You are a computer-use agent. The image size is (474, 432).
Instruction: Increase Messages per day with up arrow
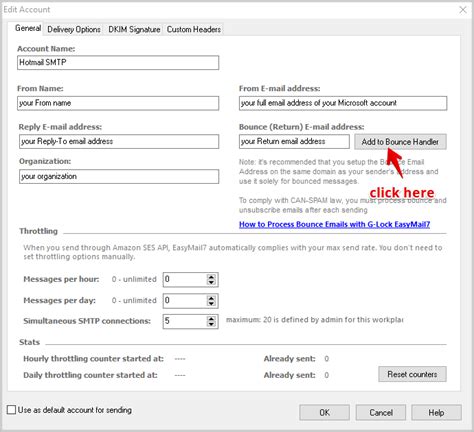click(211, 298)
